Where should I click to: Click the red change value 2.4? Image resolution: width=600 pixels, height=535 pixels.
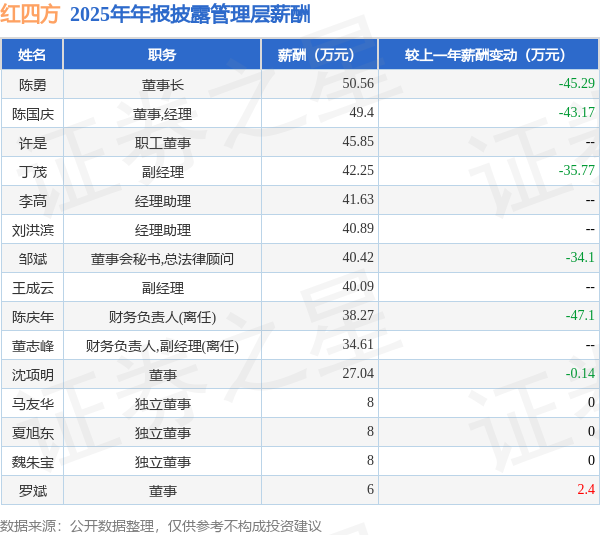[586, 489]
